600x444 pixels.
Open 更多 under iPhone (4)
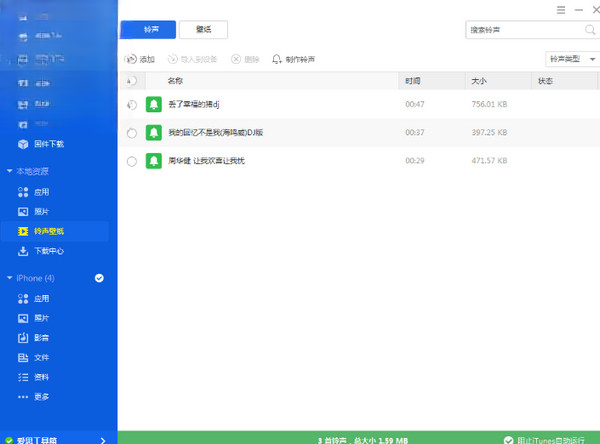pyautogui.click(x=34, y=397)
